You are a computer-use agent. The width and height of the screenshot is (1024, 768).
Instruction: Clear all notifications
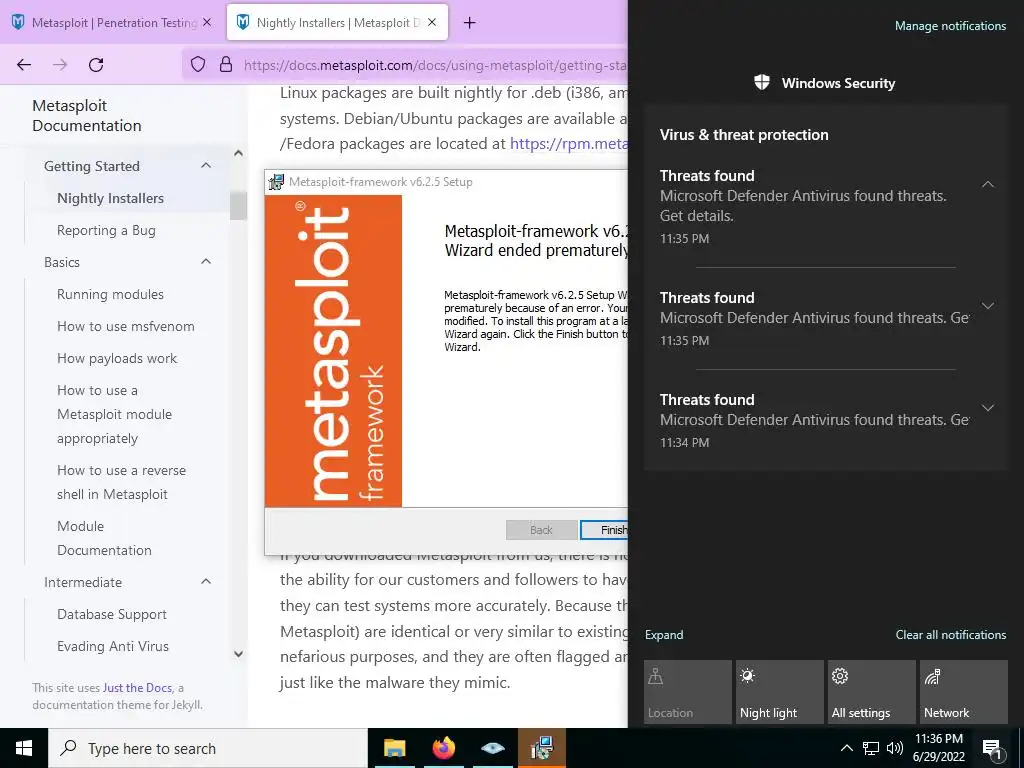click(951, 635)
